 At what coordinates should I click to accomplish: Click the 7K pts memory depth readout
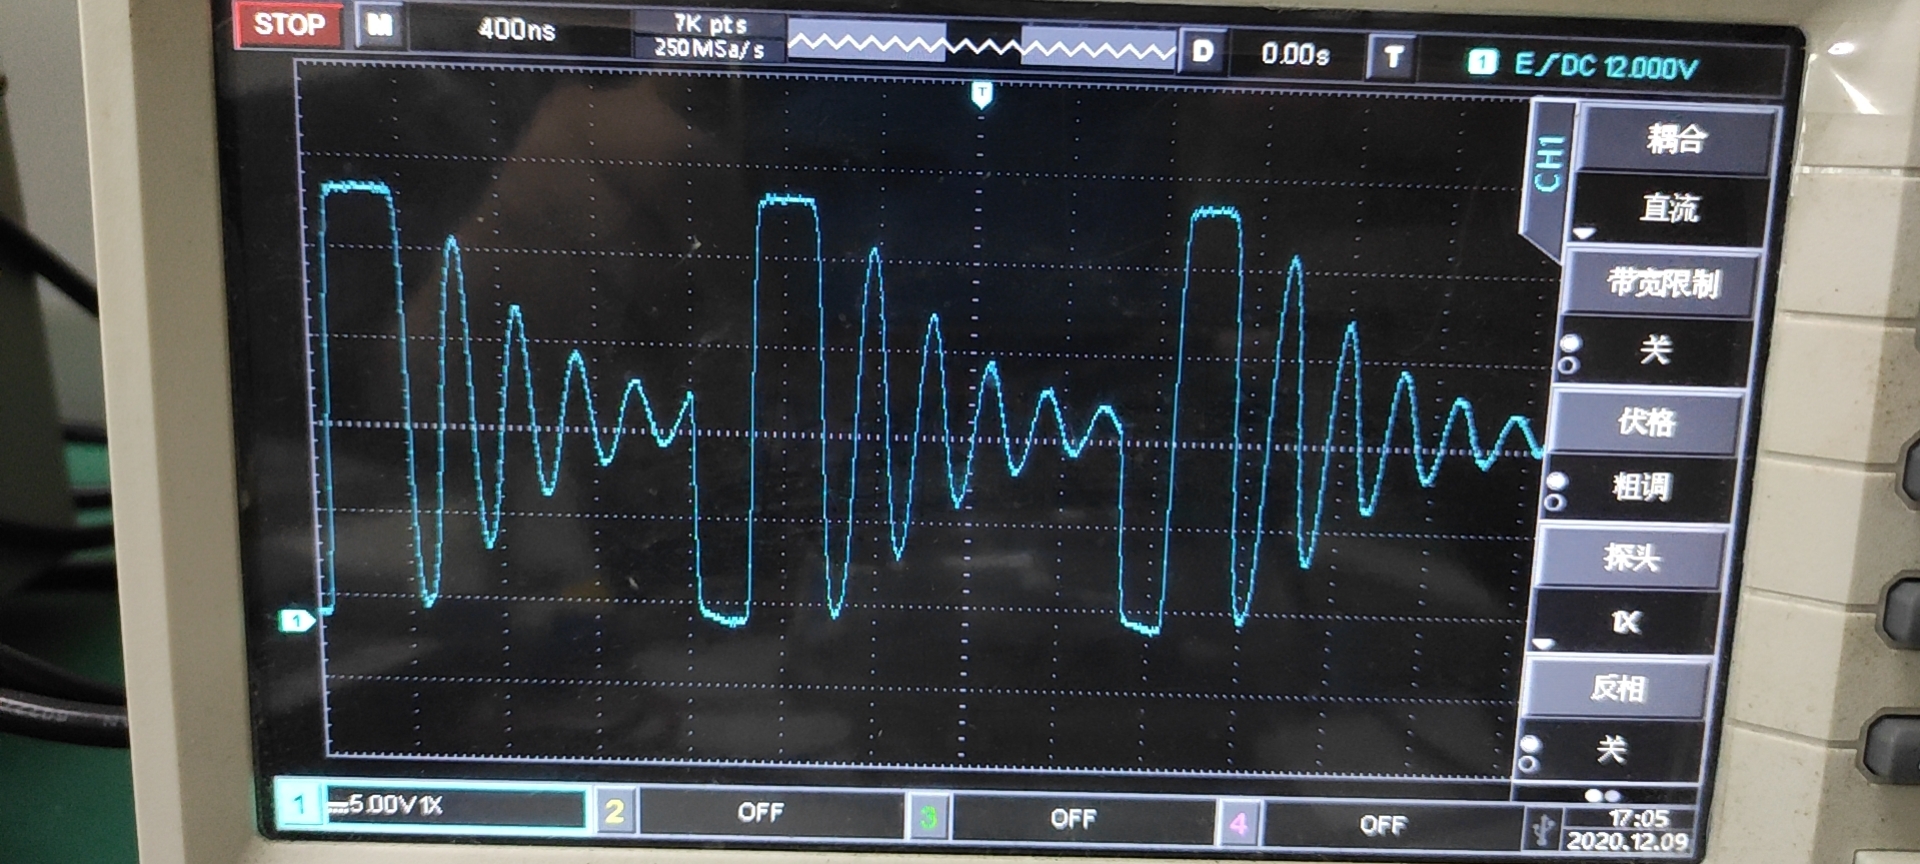click(710, 23)
